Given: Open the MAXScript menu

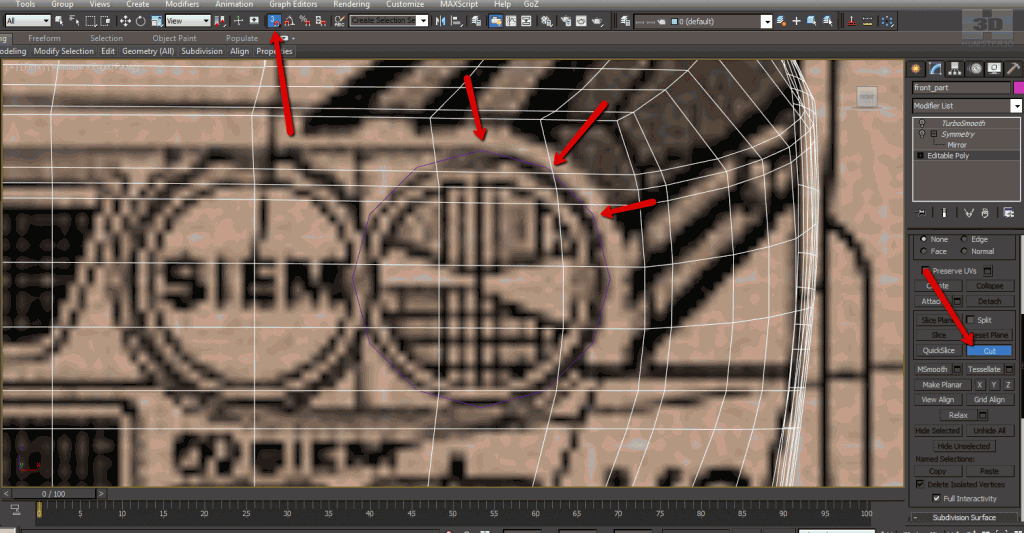Looking at the screenshot, I should click(x=459, y=4).
